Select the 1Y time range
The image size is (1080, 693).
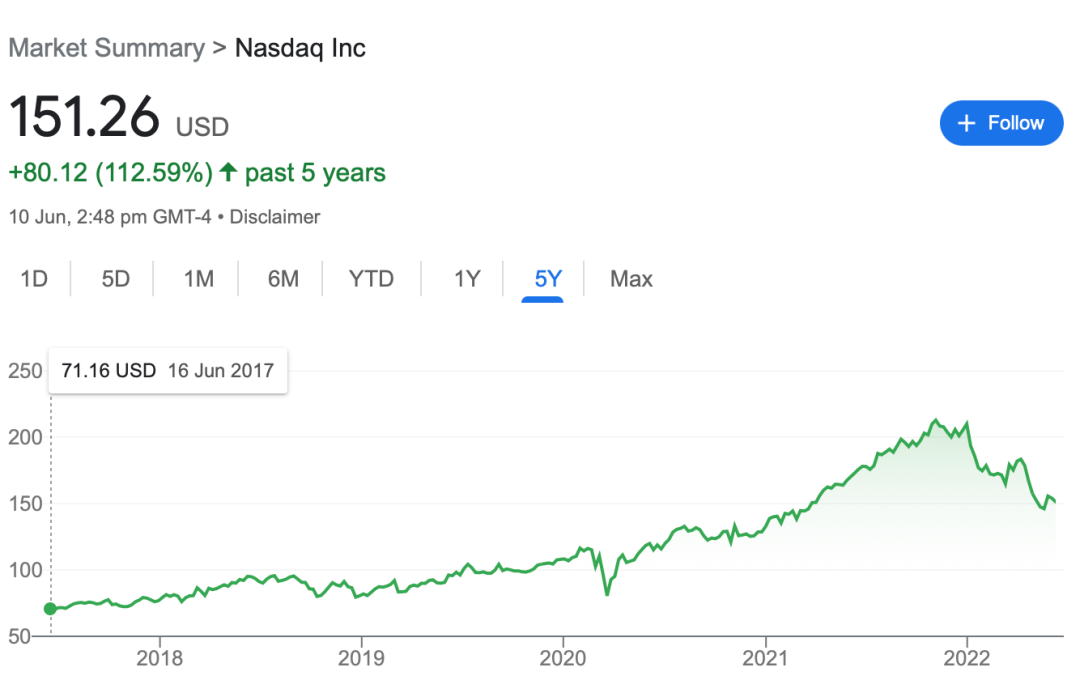coord(467,279)
